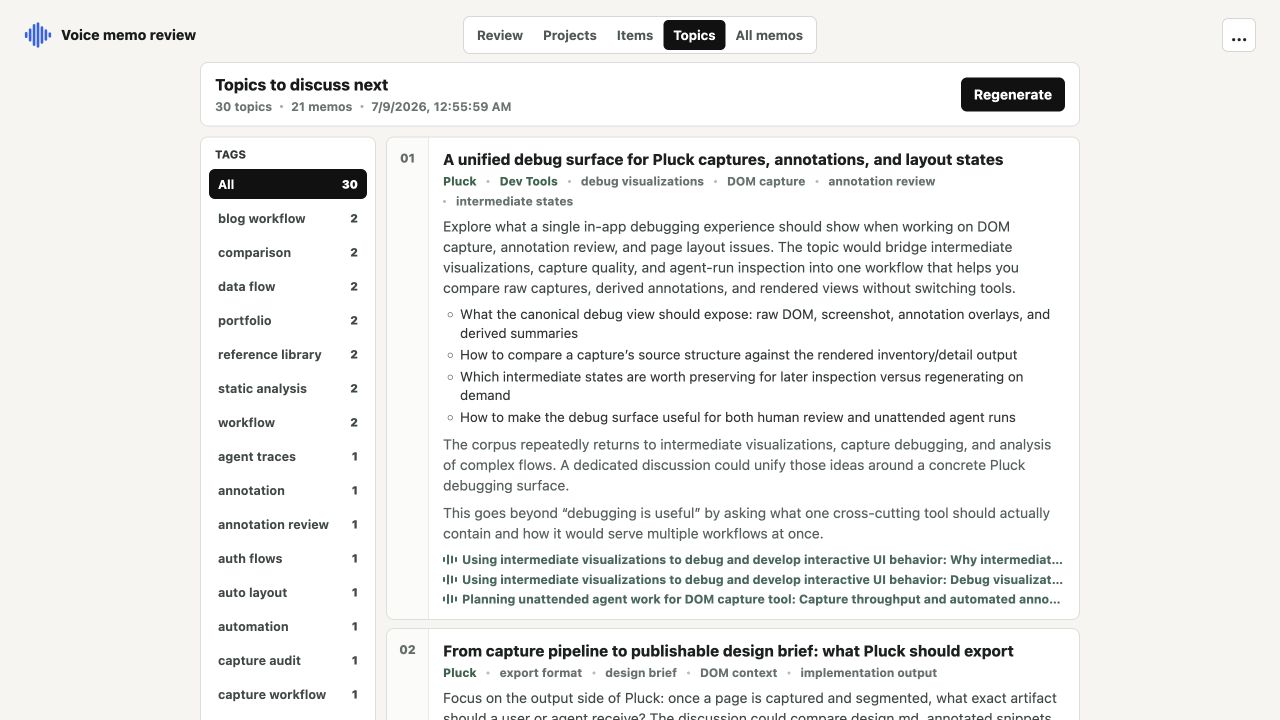
Task: Click the Voice memo review waveform logo
Action: 38,35
